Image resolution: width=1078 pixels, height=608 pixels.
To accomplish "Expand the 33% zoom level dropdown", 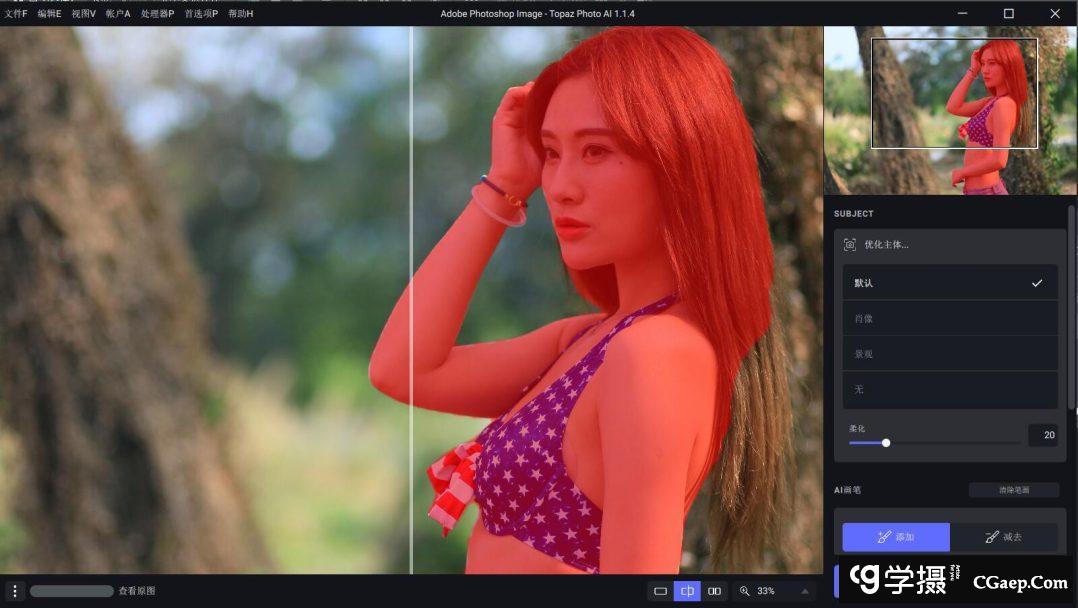I will pyautogui.click(x=805, y=591).
